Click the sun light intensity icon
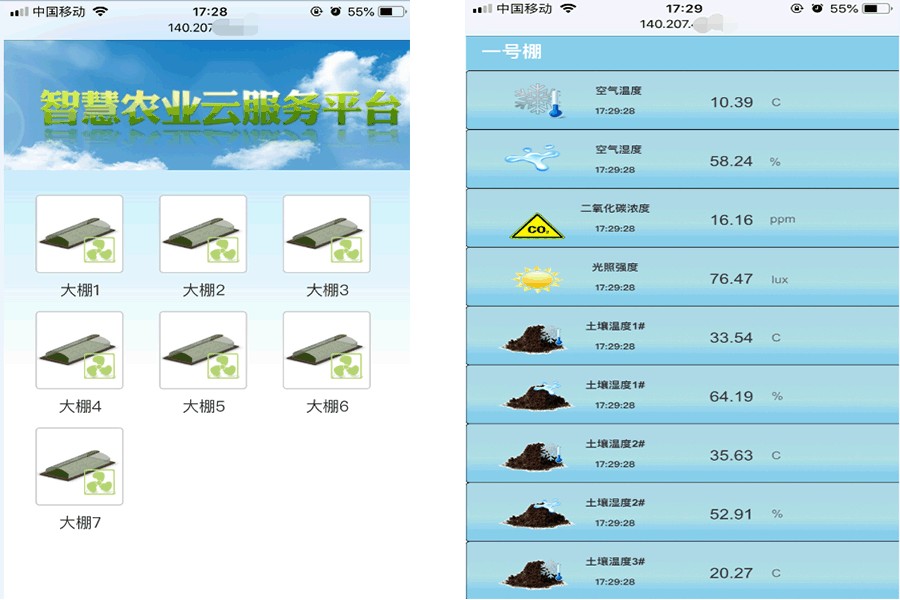 click(536, 277)
